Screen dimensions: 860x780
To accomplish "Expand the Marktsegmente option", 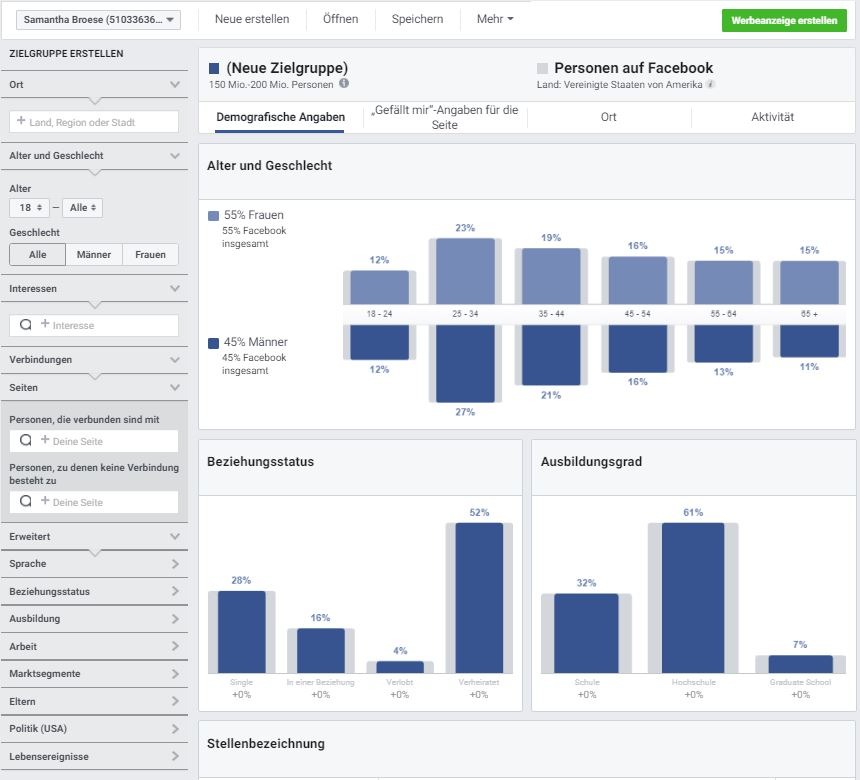I will point(94,674).
